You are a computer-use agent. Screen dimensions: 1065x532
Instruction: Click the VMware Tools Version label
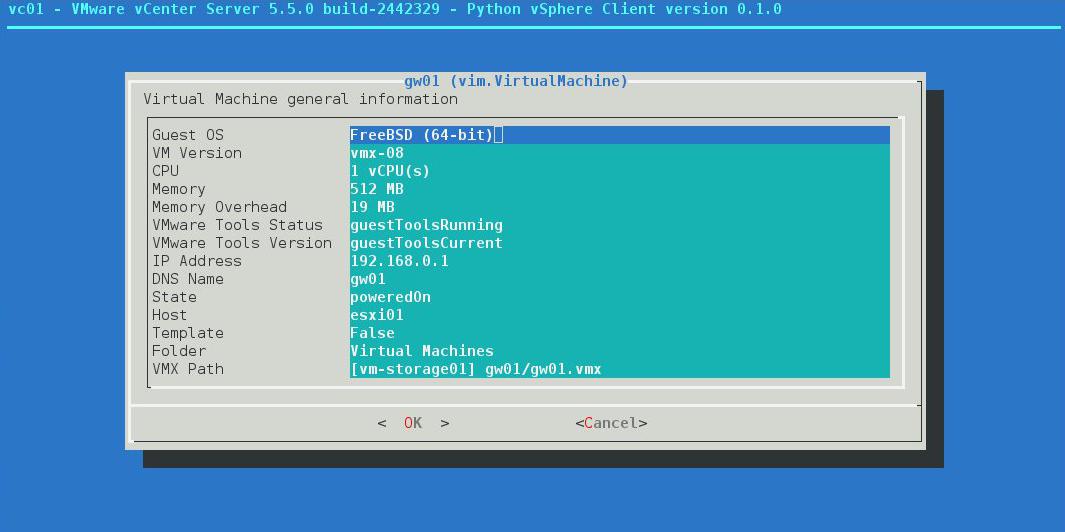pos(242,243)
